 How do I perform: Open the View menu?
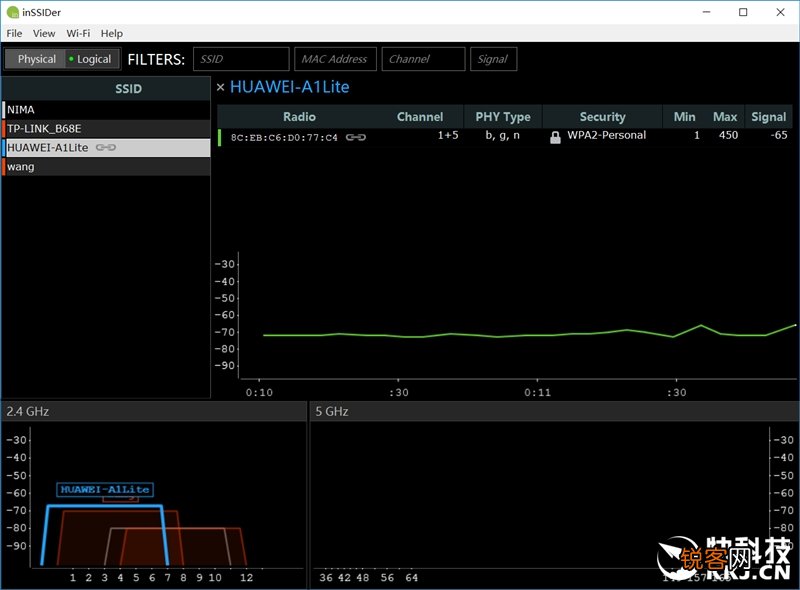pos(44,33)
